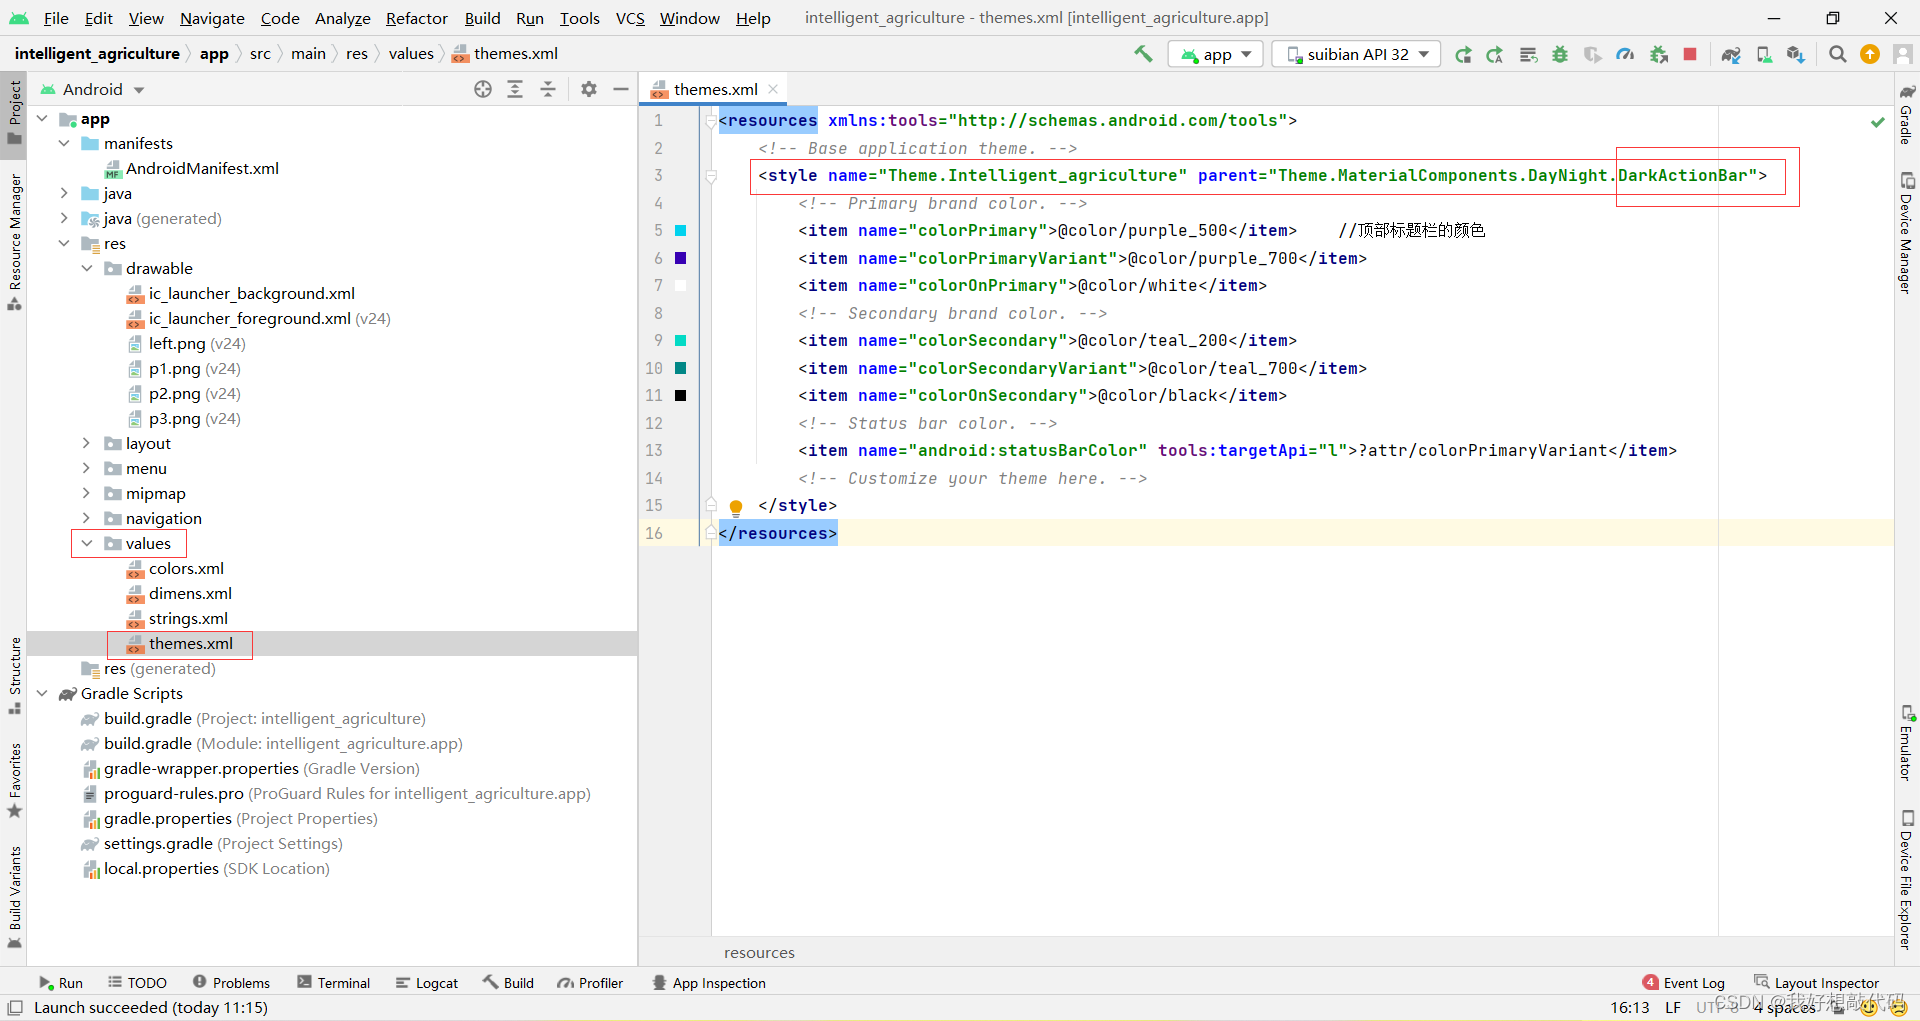1920x1021 pixels.
Task: Click the values breadcrumb in path bar
Action: pyautogui.click(x=411, y=54)
